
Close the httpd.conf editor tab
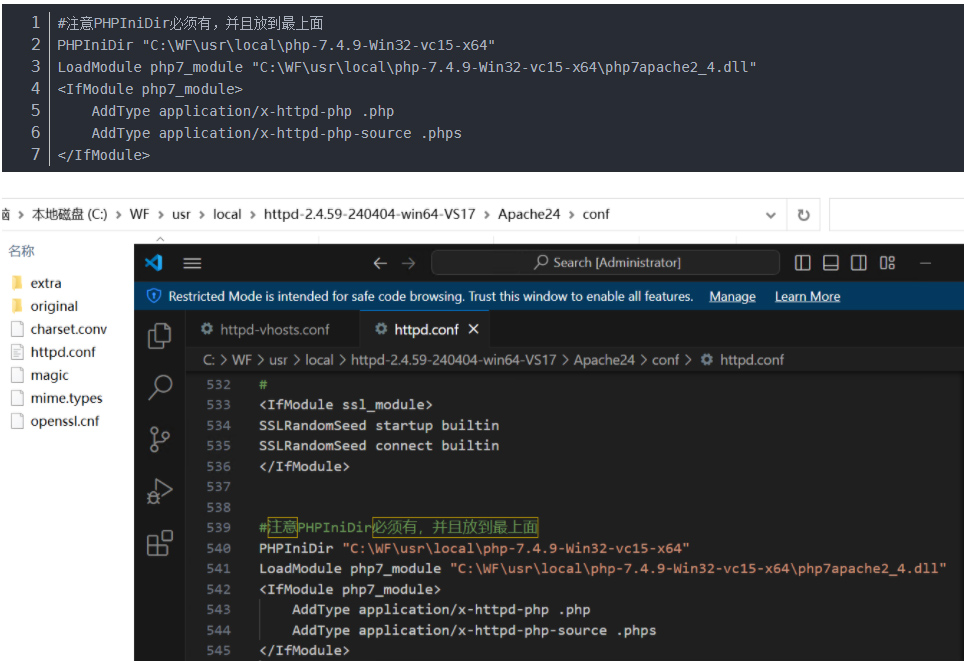coord(474,329)
